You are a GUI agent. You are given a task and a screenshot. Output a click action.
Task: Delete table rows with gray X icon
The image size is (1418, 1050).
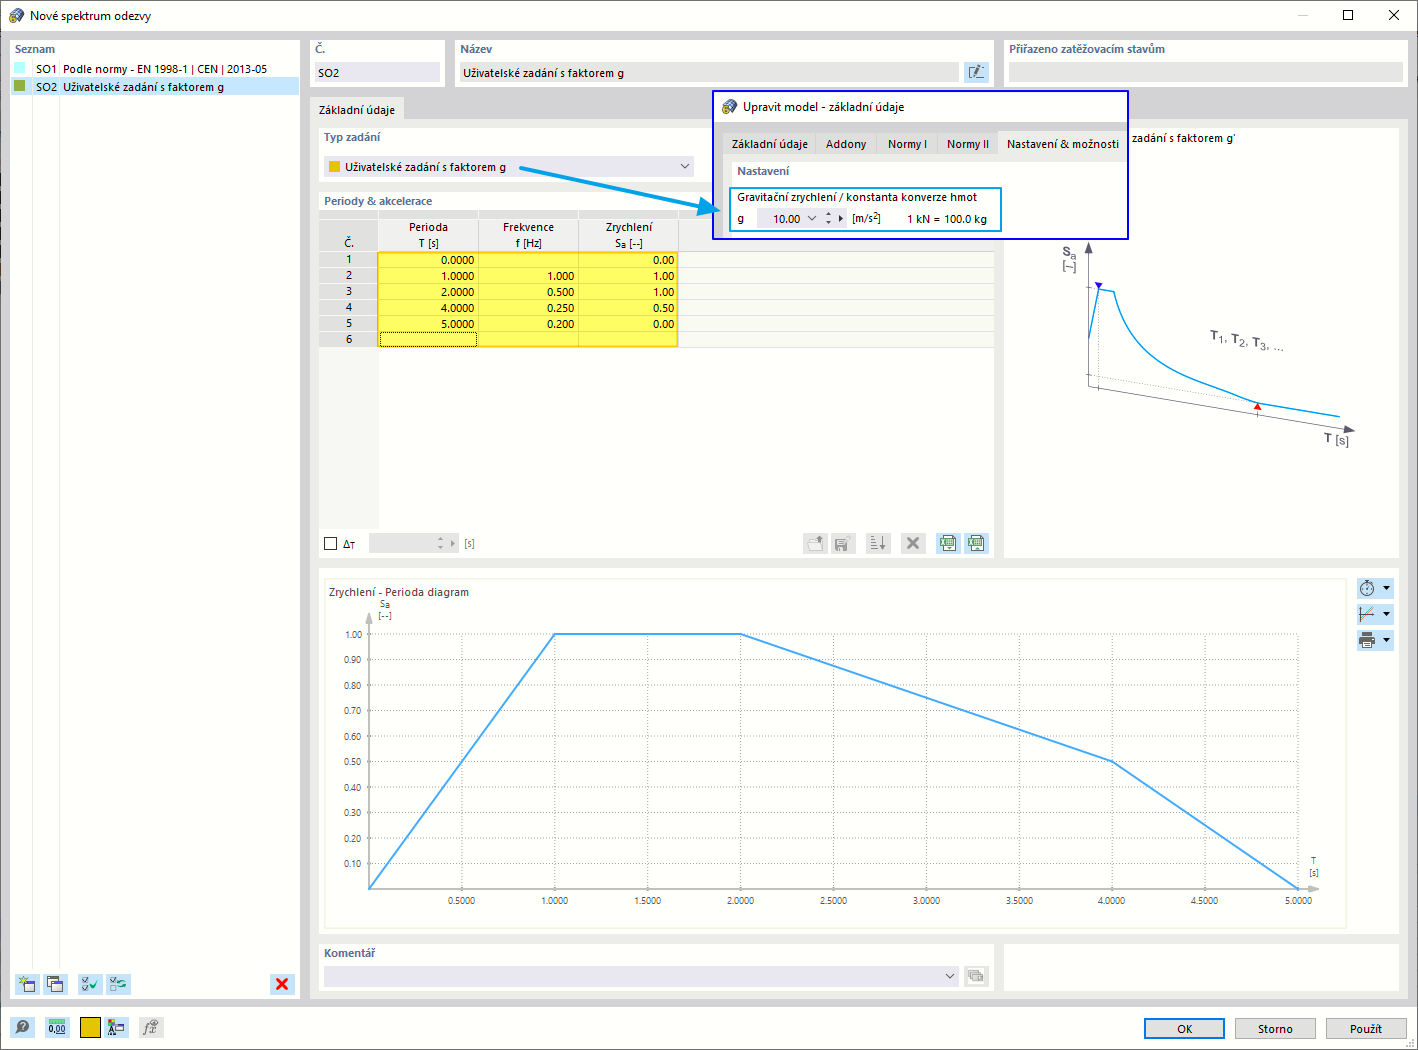click(x=912, y=543)
